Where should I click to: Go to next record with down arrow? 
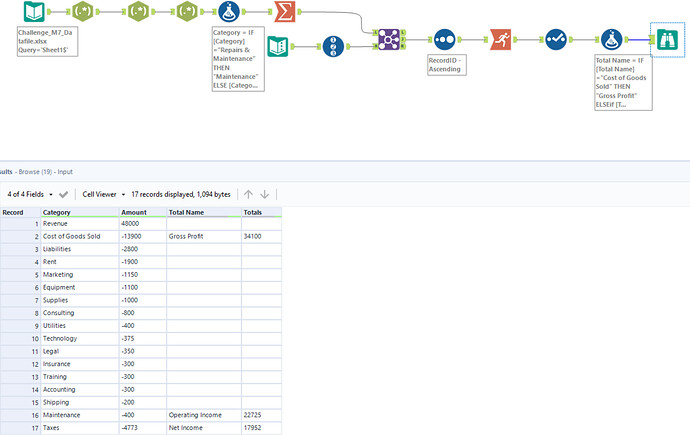pyautogui.click(x=265, y=194)
